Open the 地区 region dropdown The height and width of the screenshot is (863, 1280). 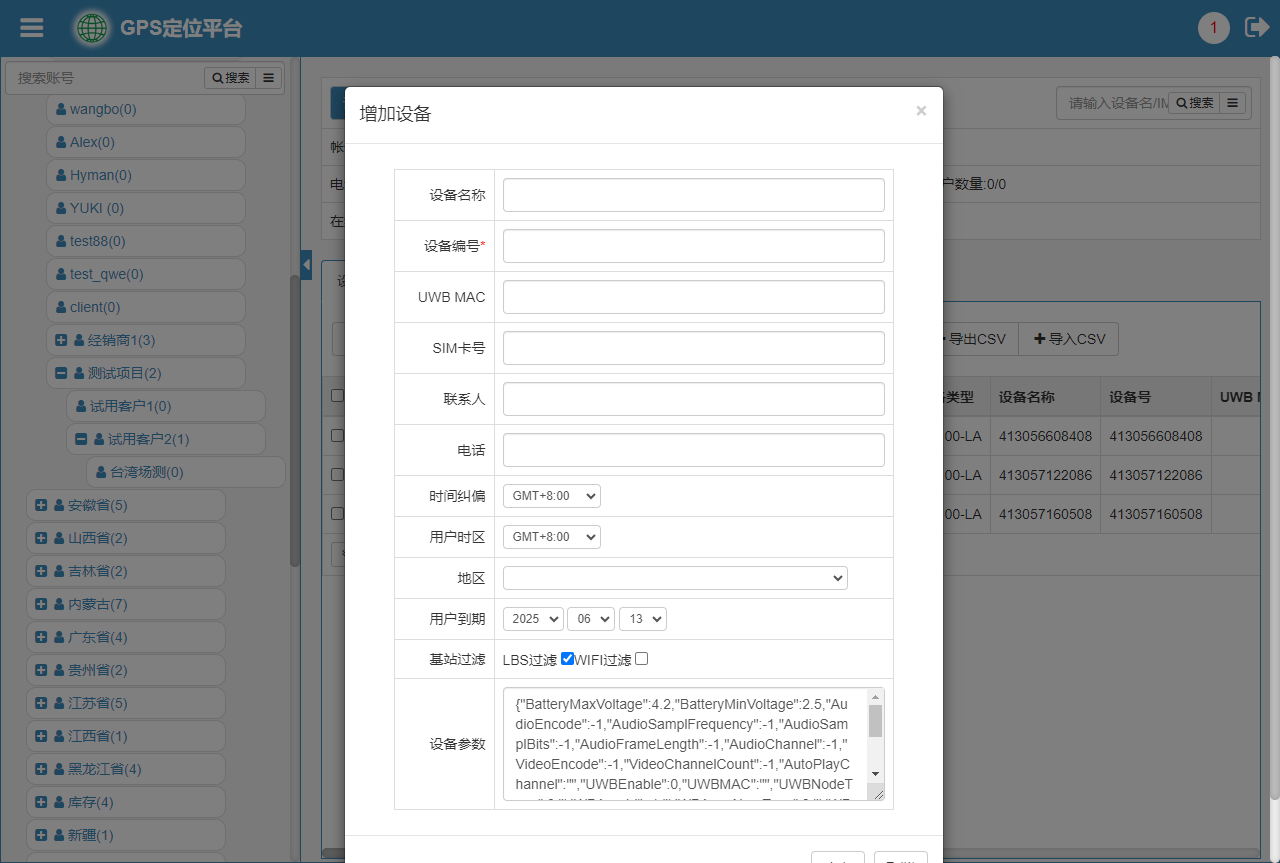[675, 578]
